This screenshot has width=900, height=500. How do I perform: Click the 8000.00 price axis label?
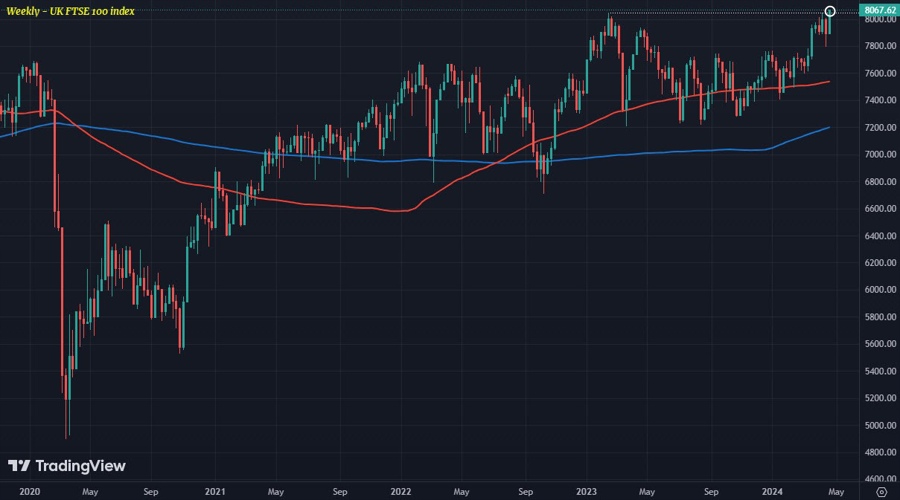point(878,20)
